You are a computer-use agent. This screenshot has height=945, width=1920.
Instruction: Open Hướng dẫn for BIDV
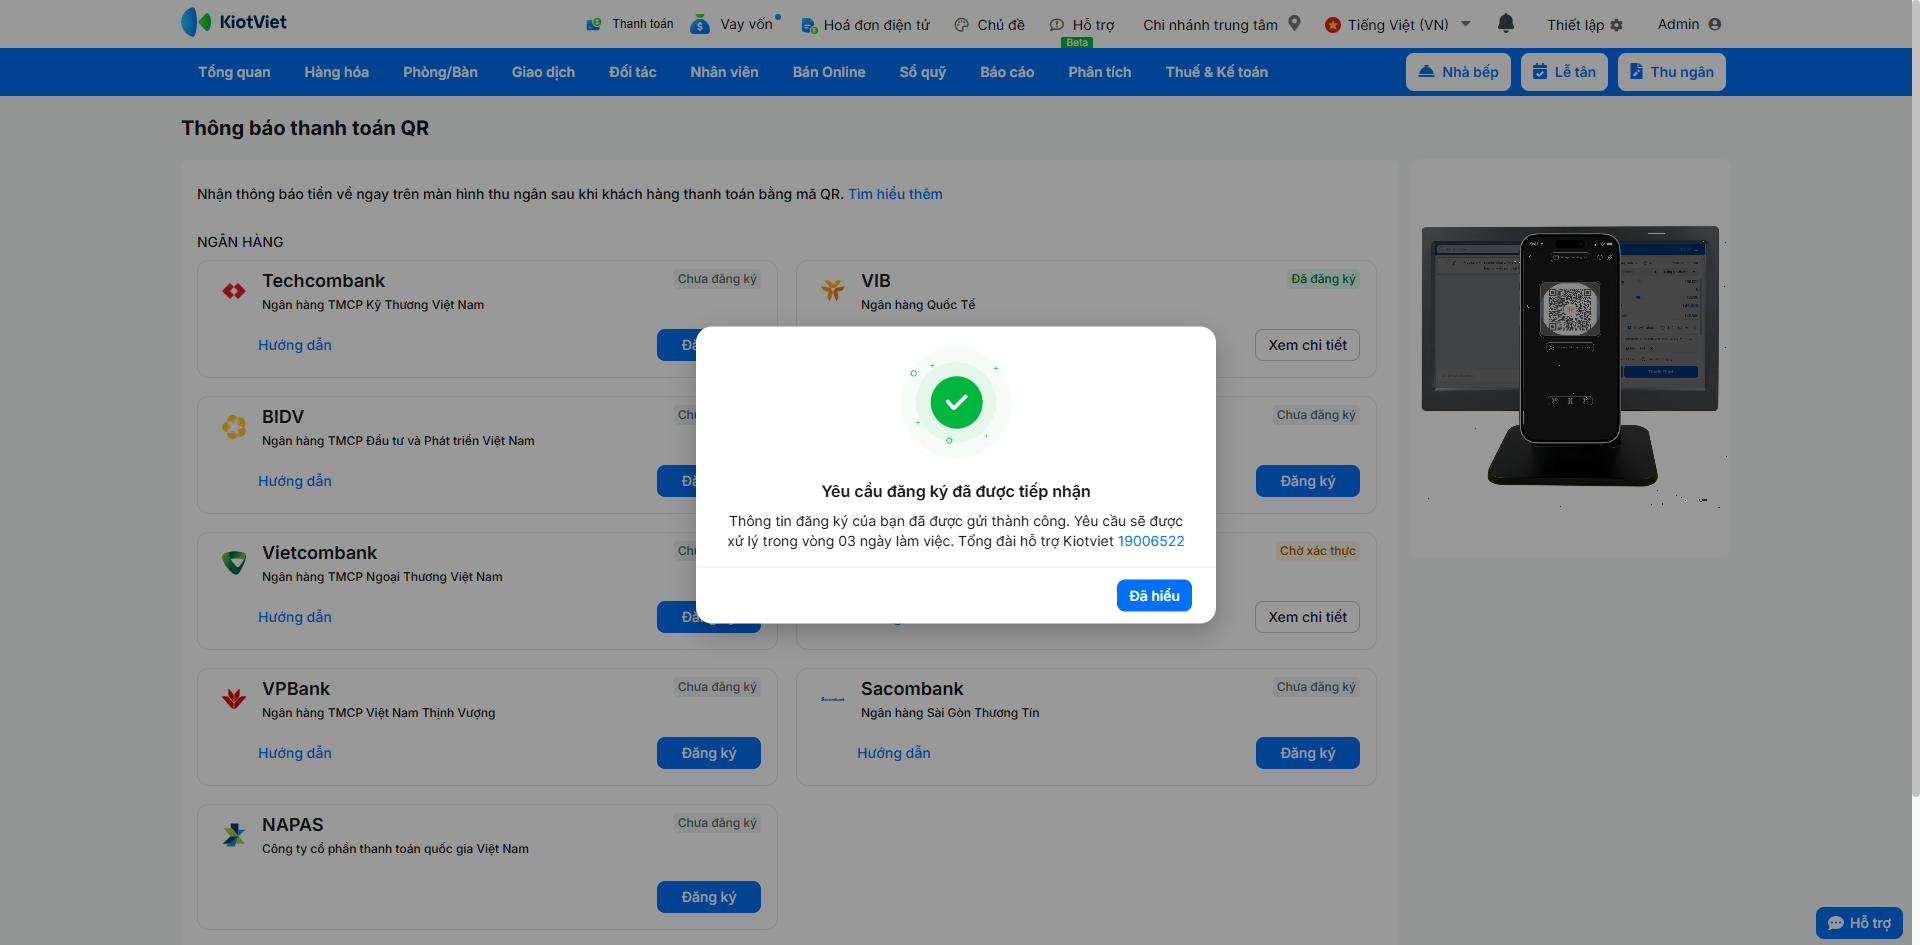tap(295, 481)
